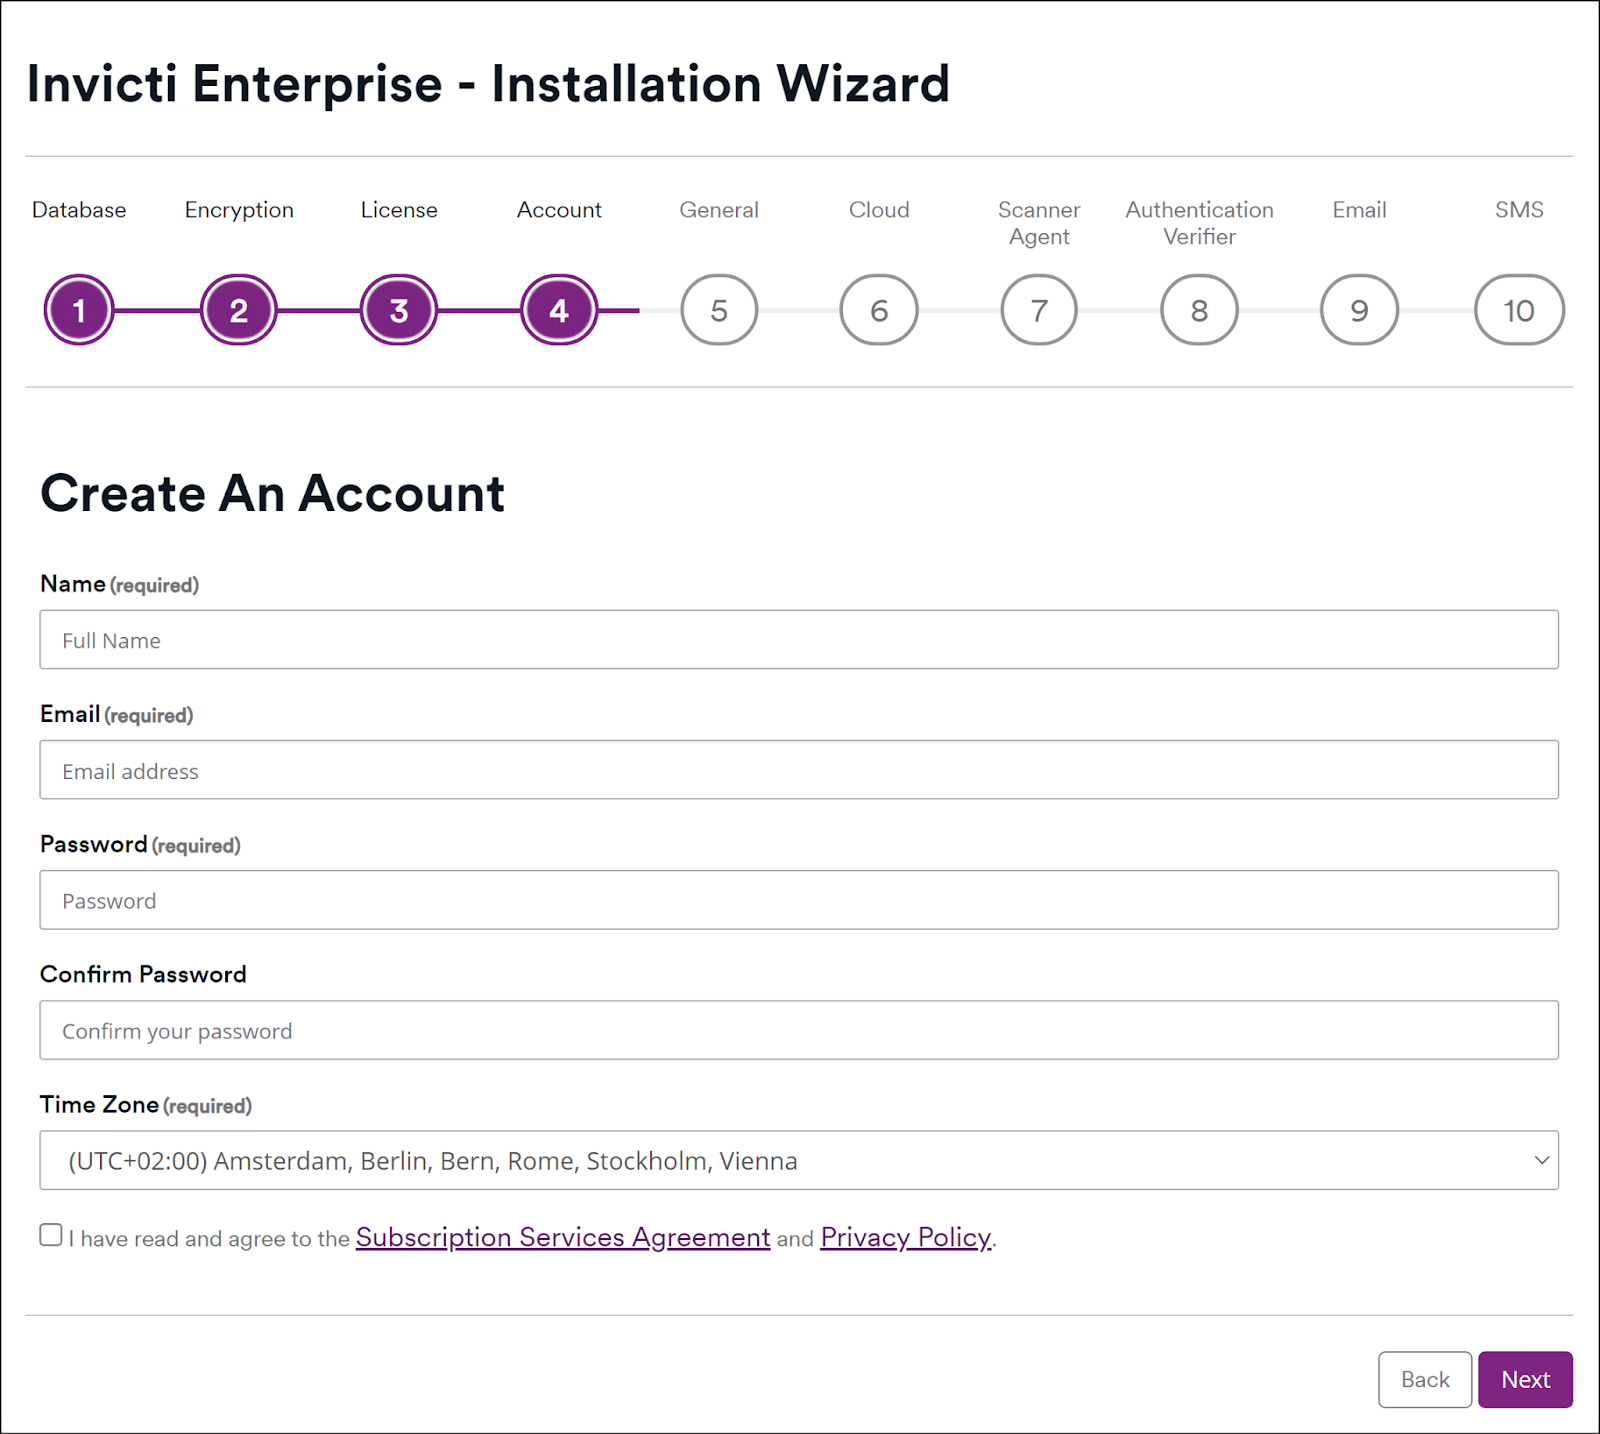
Task: Click the Back button
Action: pos(1424,1379)
